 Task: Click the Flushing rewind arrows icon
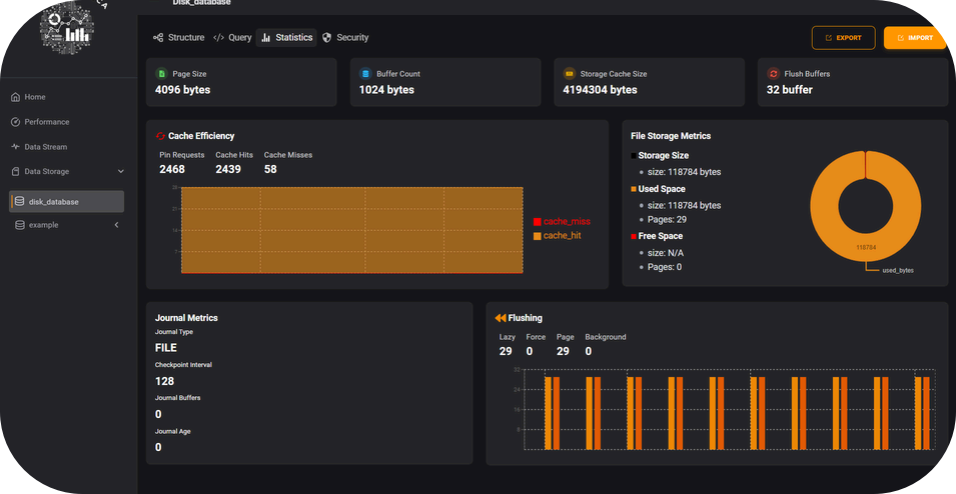point(500,318)
